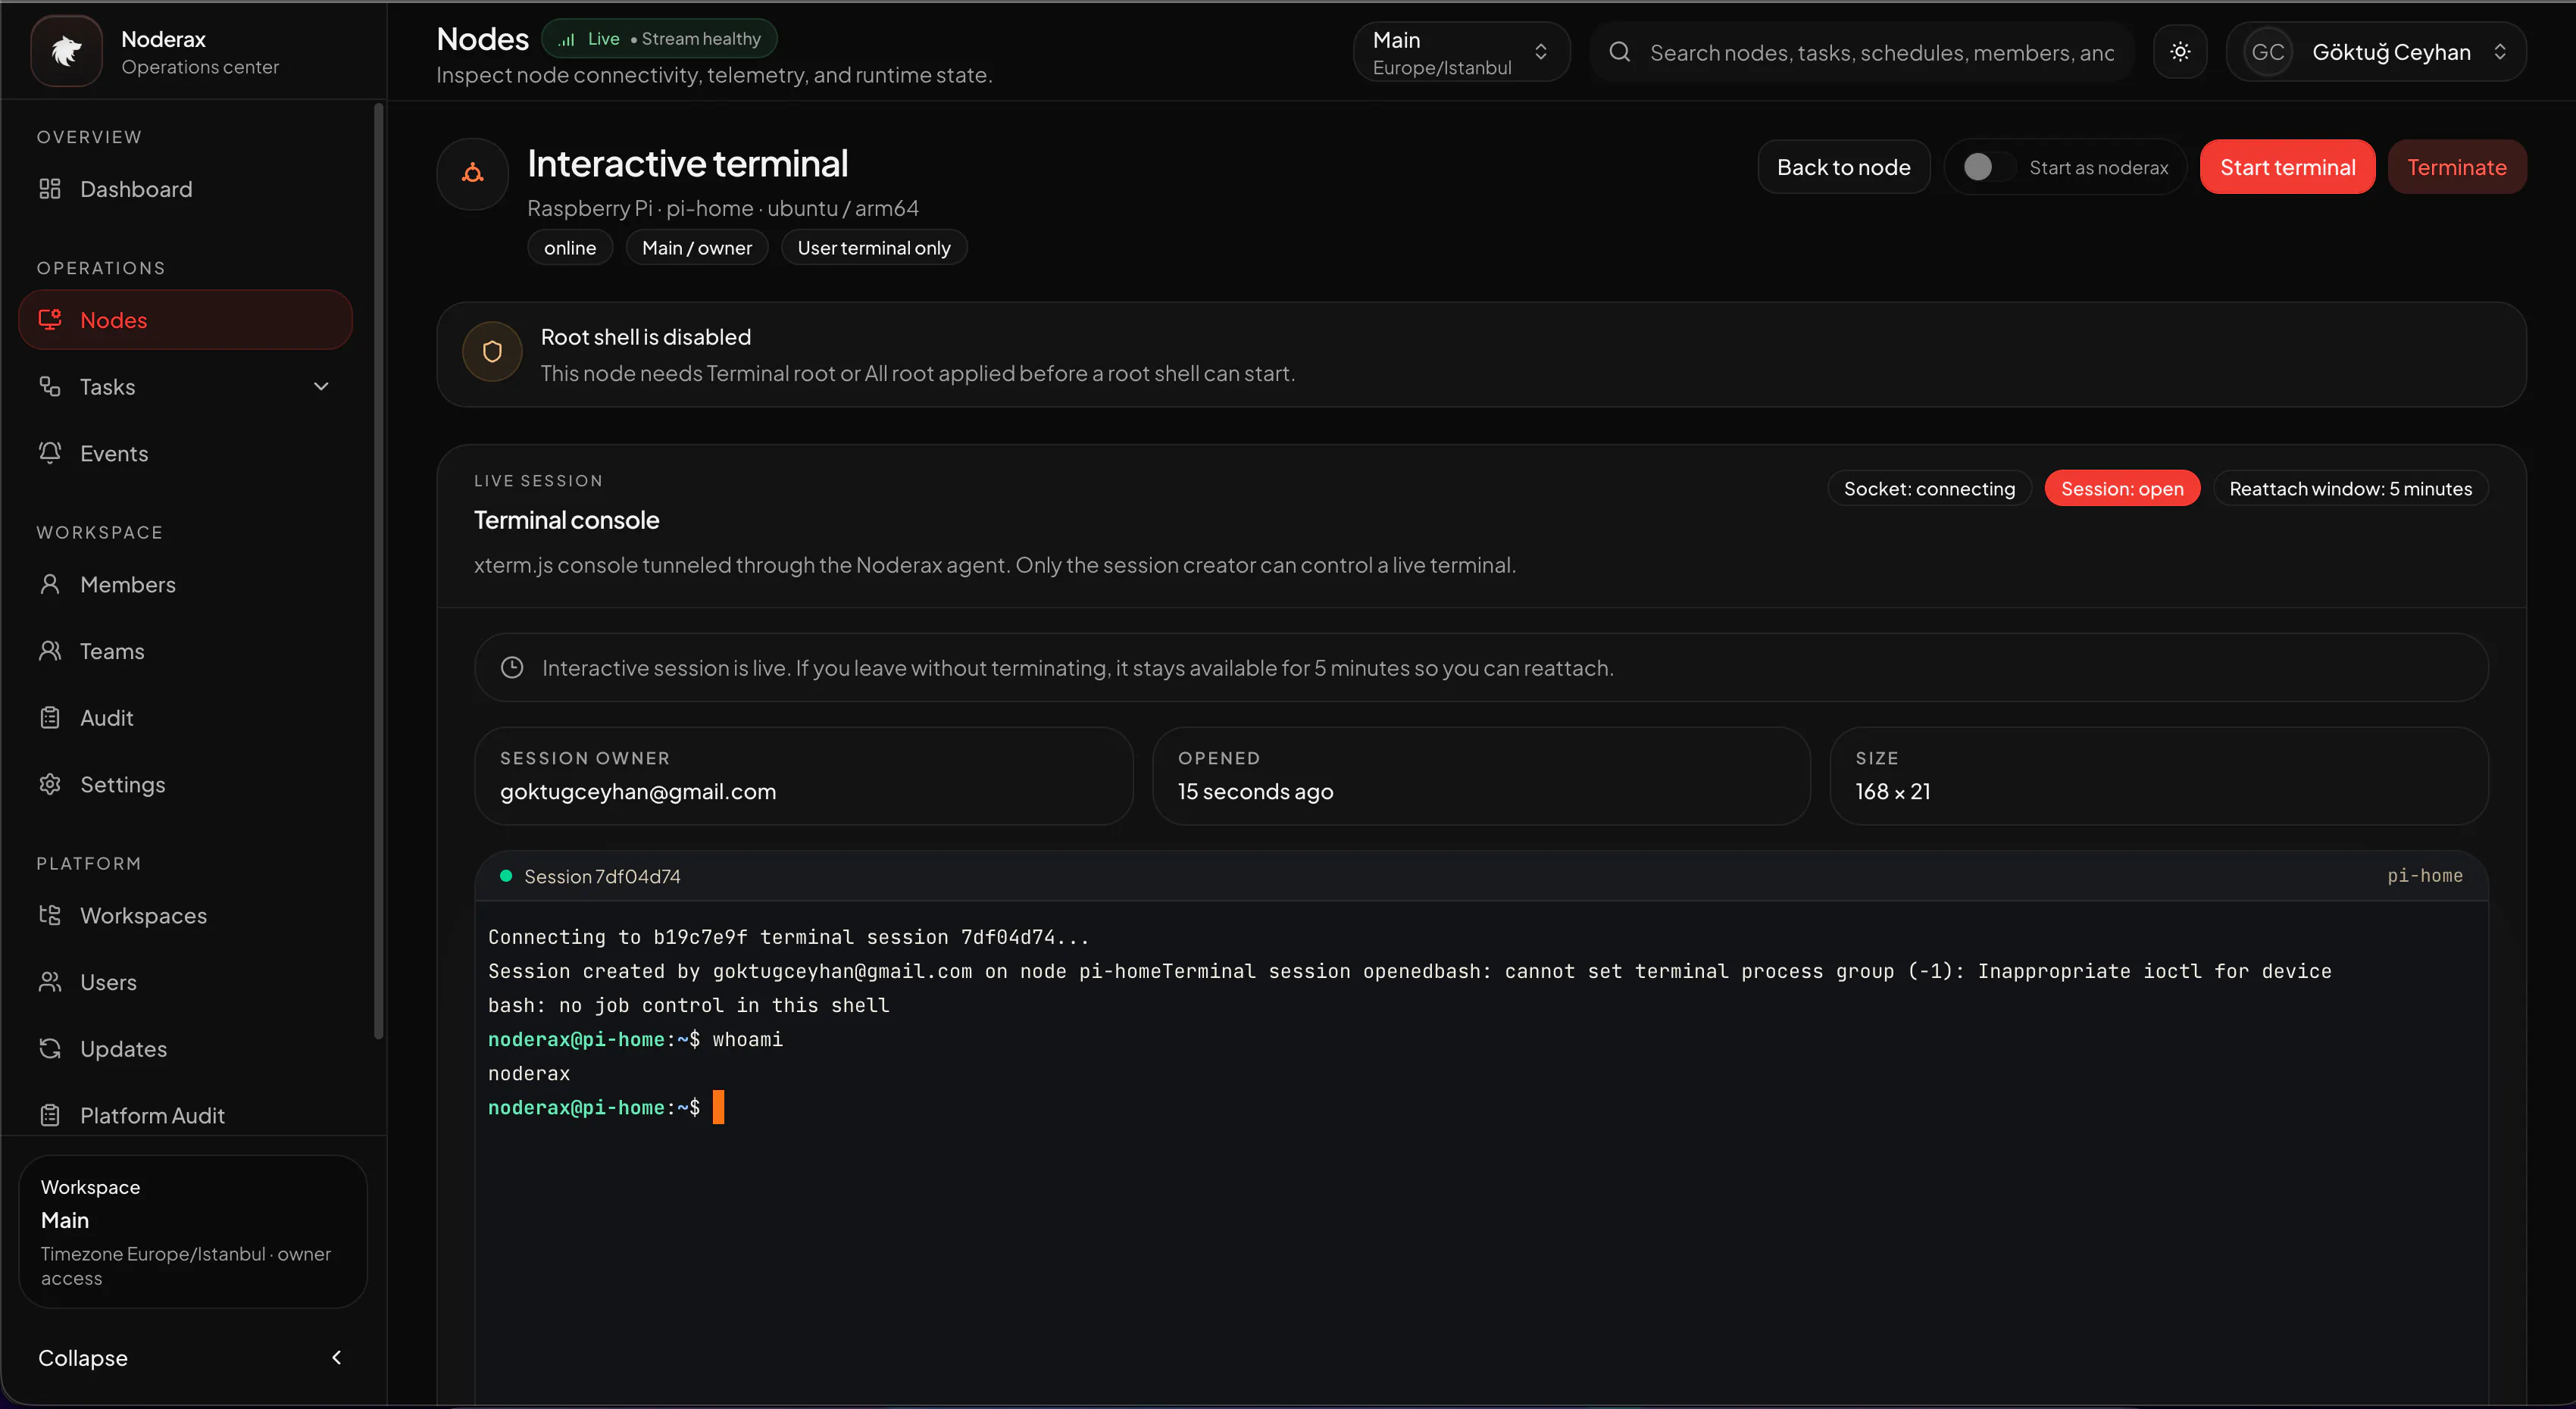This screenshot has width=2576, height=1409.
Task: Click the Reattach window: 5 minutes pill
Action: (2350, 489)
